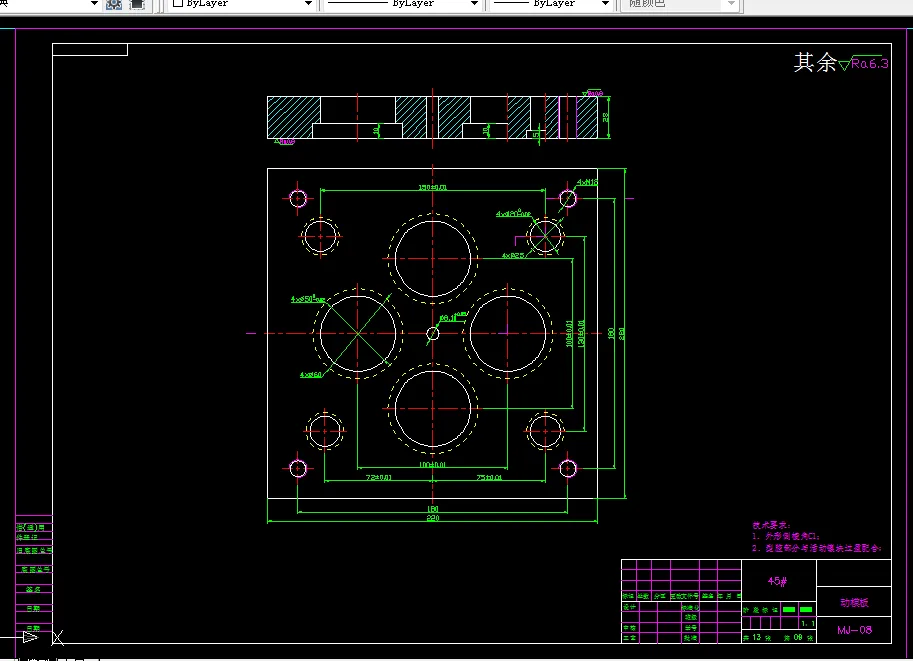Image resolution: width=913 pixels, height=661 pixels.
Task: Select the '4xø60' counterbore callout text
Action: tap(310, 374)
